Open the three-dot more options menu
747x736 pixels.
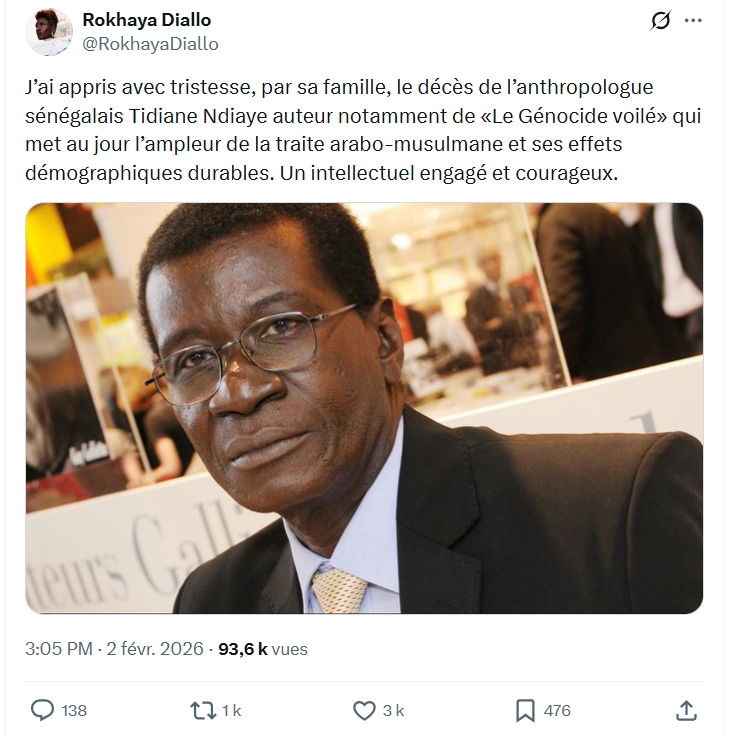tap(693, 20)
